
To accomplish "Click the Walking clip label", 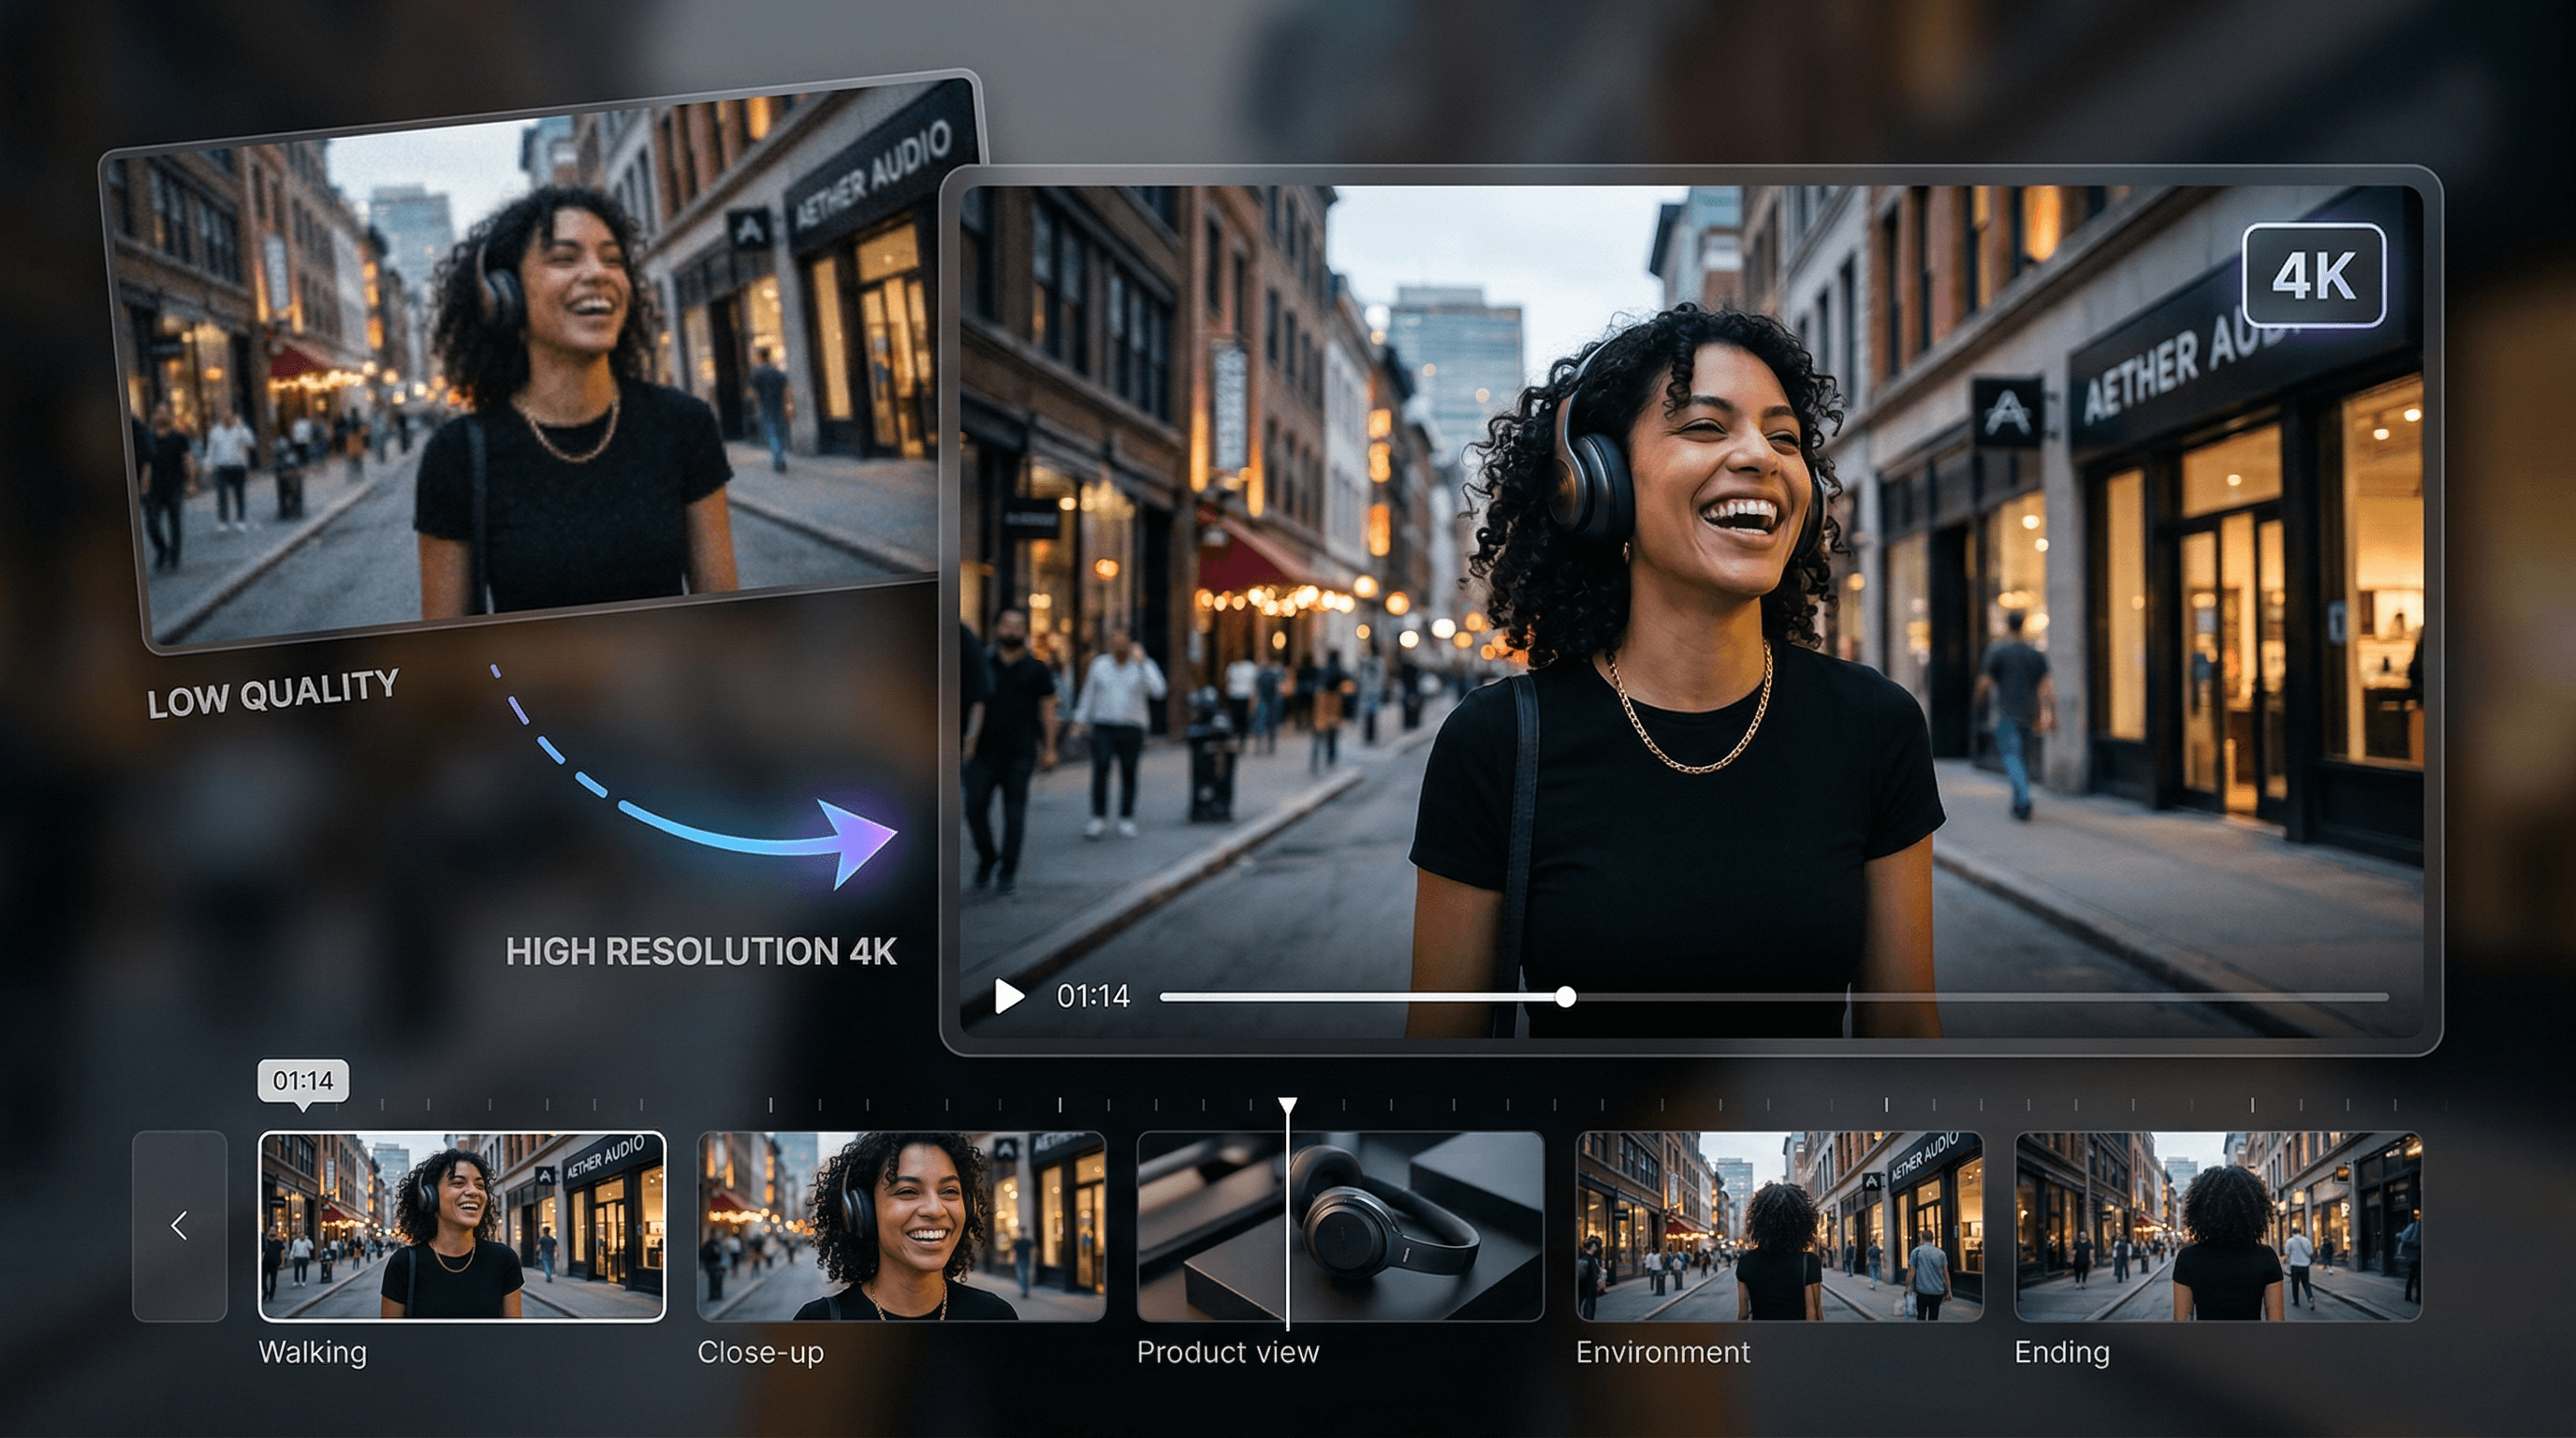I will coord(313,1352).
